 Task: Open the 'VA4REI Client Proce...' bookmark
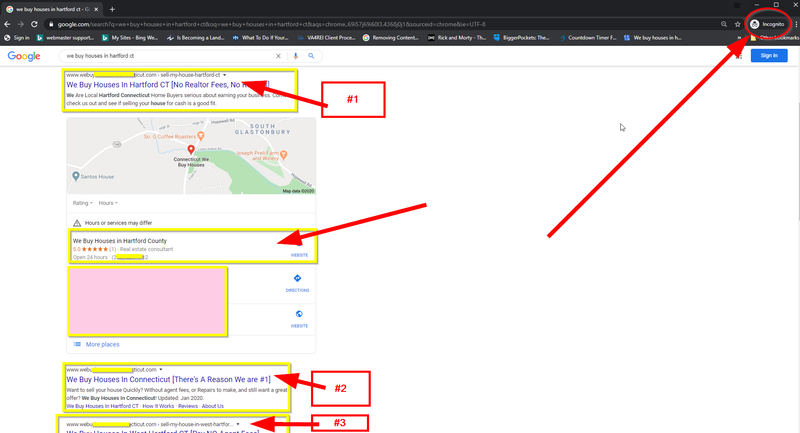[x=327, y=38]
